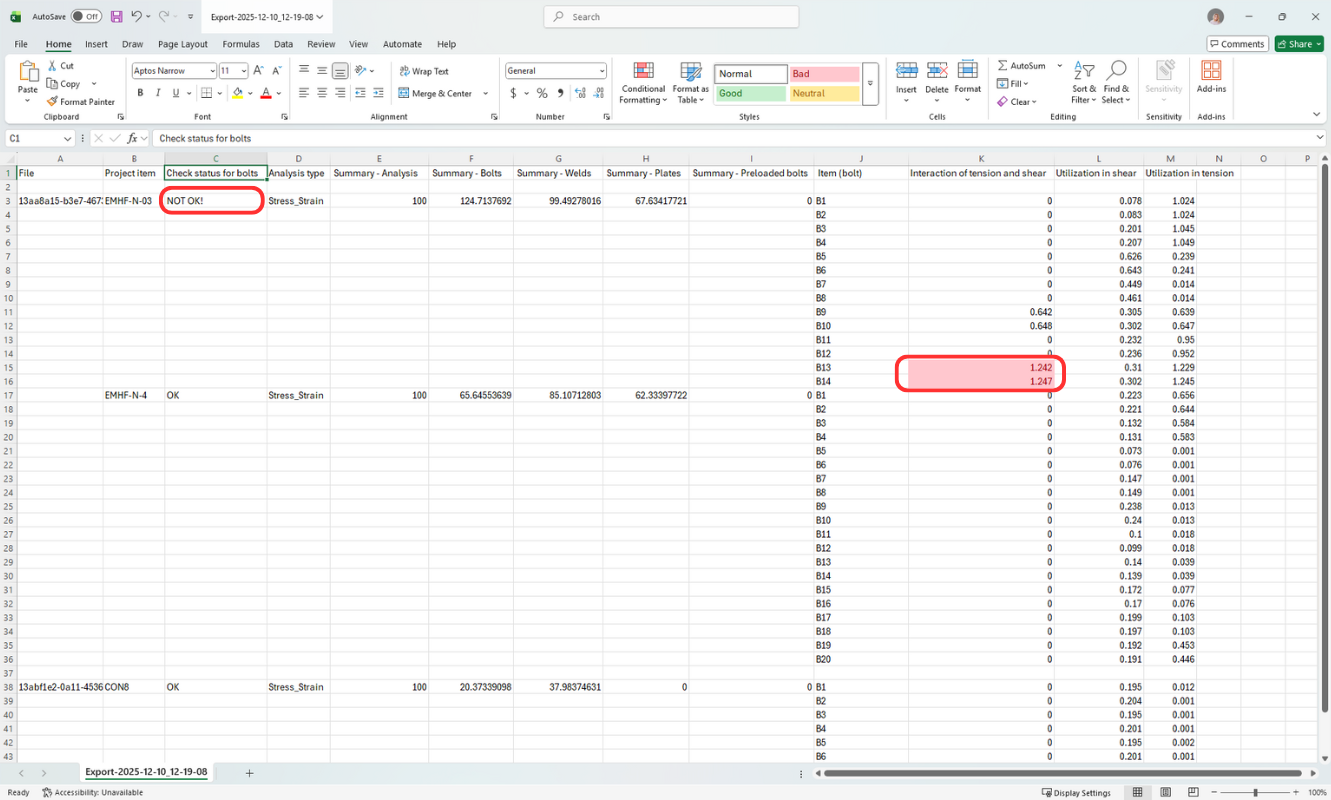Click the Merge & Center icon

404,93
